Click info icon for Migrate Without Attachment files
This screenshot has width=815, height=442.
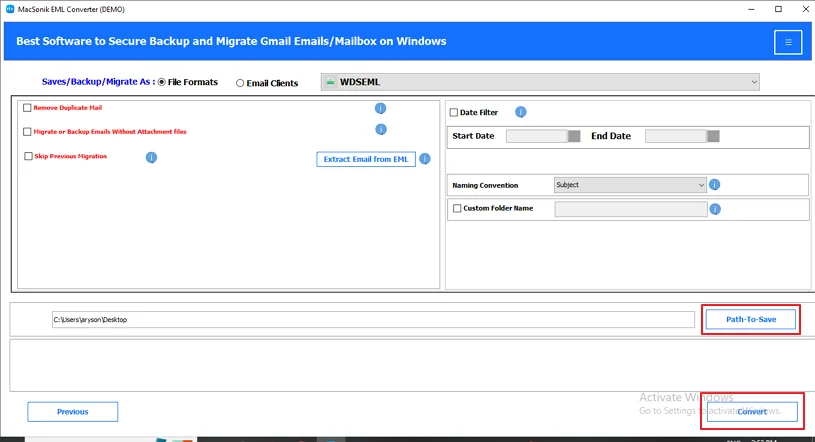tap(381, 129)
